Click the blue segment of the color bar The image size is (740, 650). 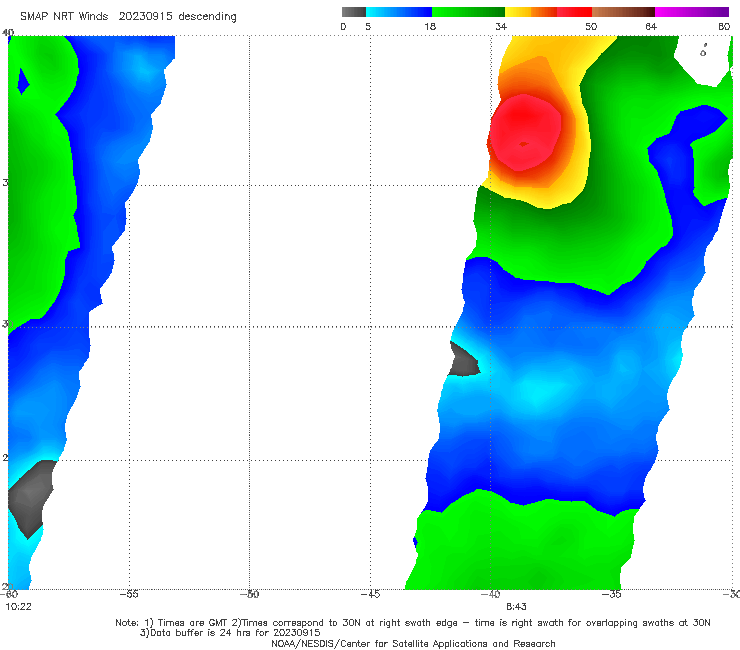pyautogui.click(x=399, y=12)
